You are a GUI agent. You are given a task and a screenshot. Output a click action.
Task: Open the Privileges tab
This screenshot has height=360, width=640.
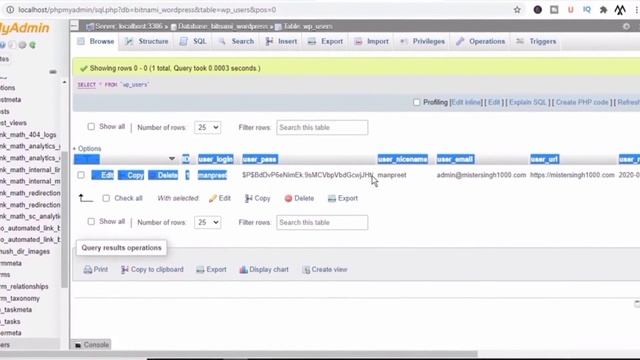click(423, 41)
